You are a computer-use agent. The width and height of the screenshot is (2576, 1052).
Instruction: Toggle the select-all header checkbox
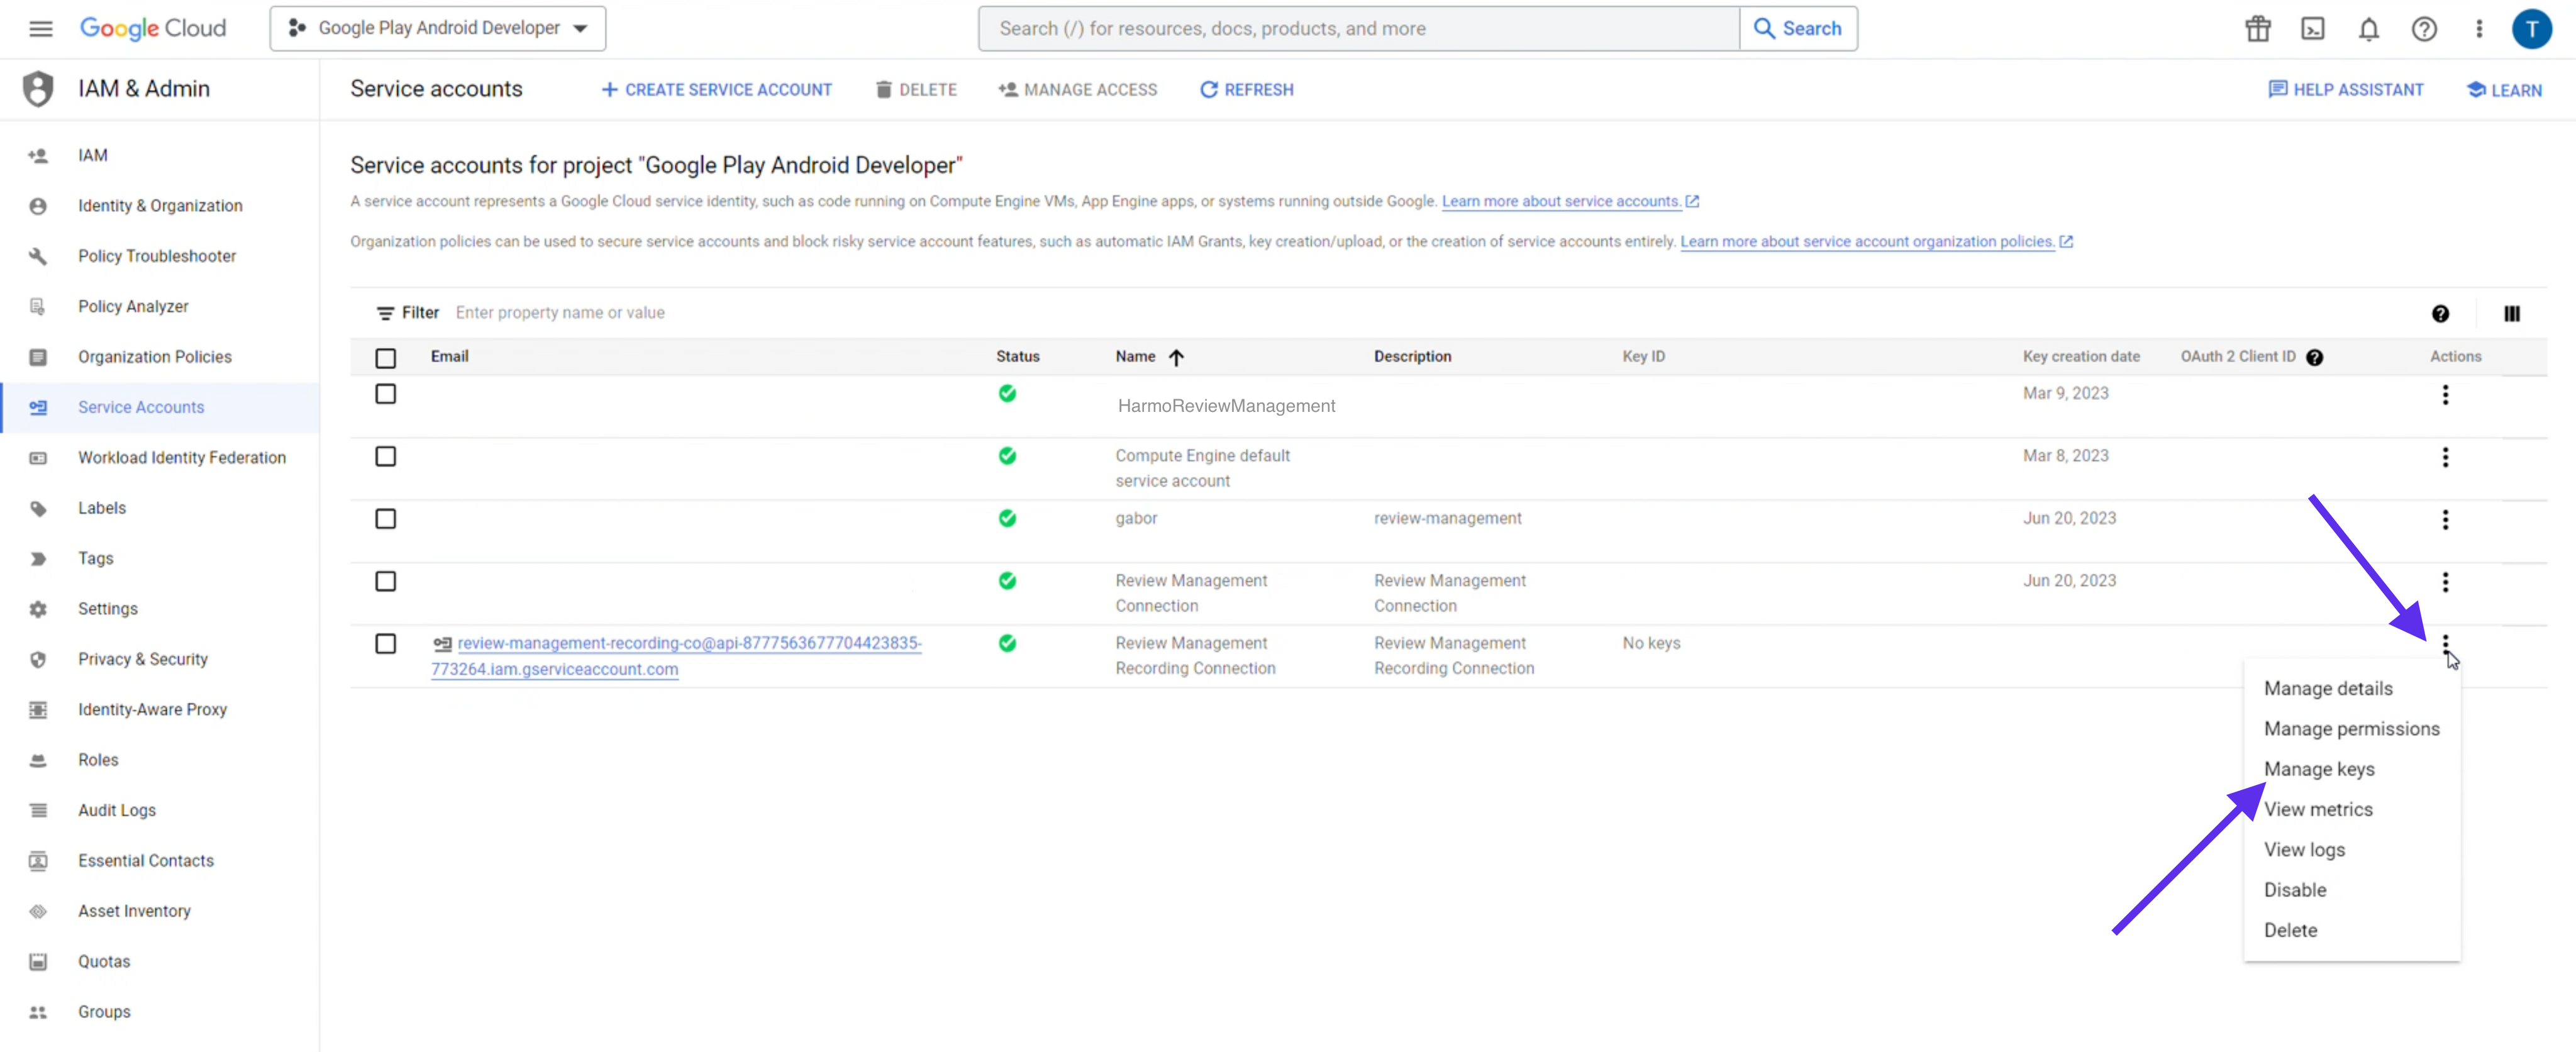(x=385, y=358)
